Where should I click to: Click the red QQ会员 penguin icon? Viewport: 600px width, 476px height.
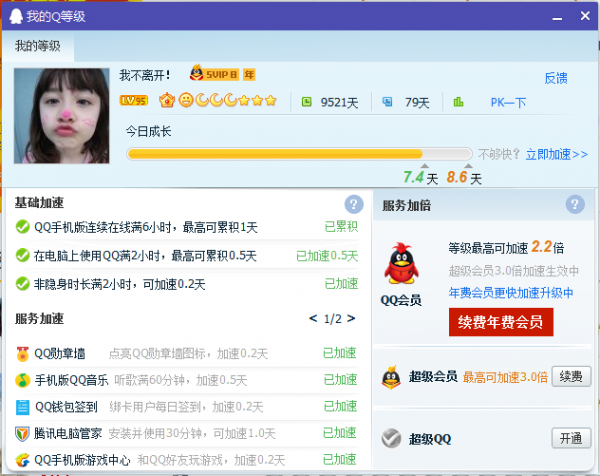401,263
